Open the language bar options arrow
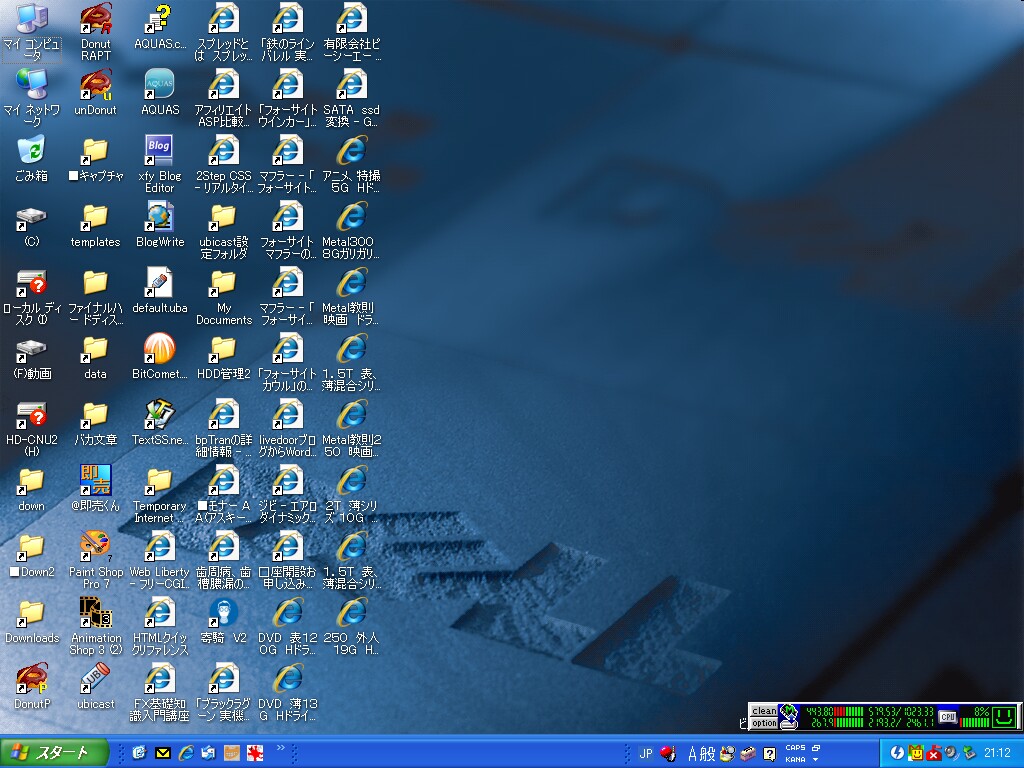The height and width of the screenshot is (768, 1024). (x=815, y=760)
